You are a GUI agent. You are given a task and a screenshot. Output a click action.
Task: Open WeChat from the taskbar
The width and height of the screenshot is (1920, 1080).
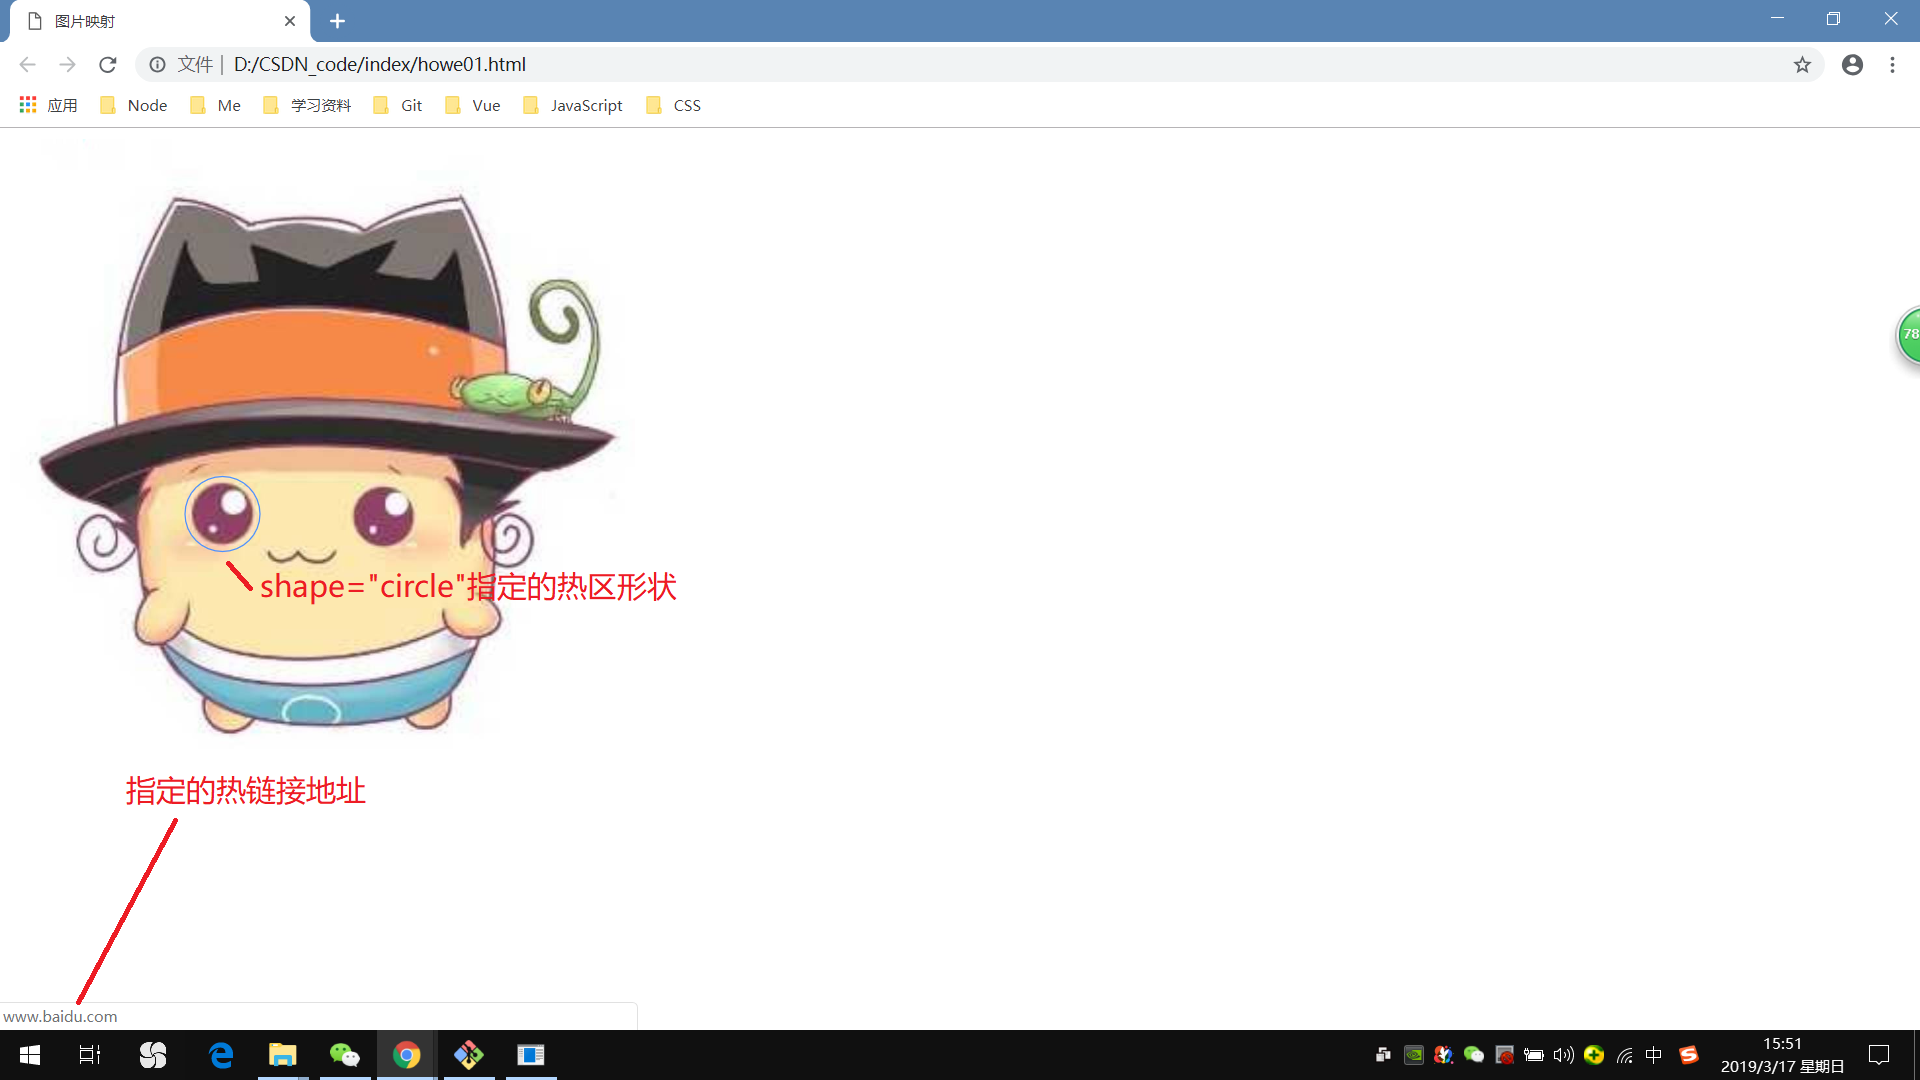pos(345,1055)
